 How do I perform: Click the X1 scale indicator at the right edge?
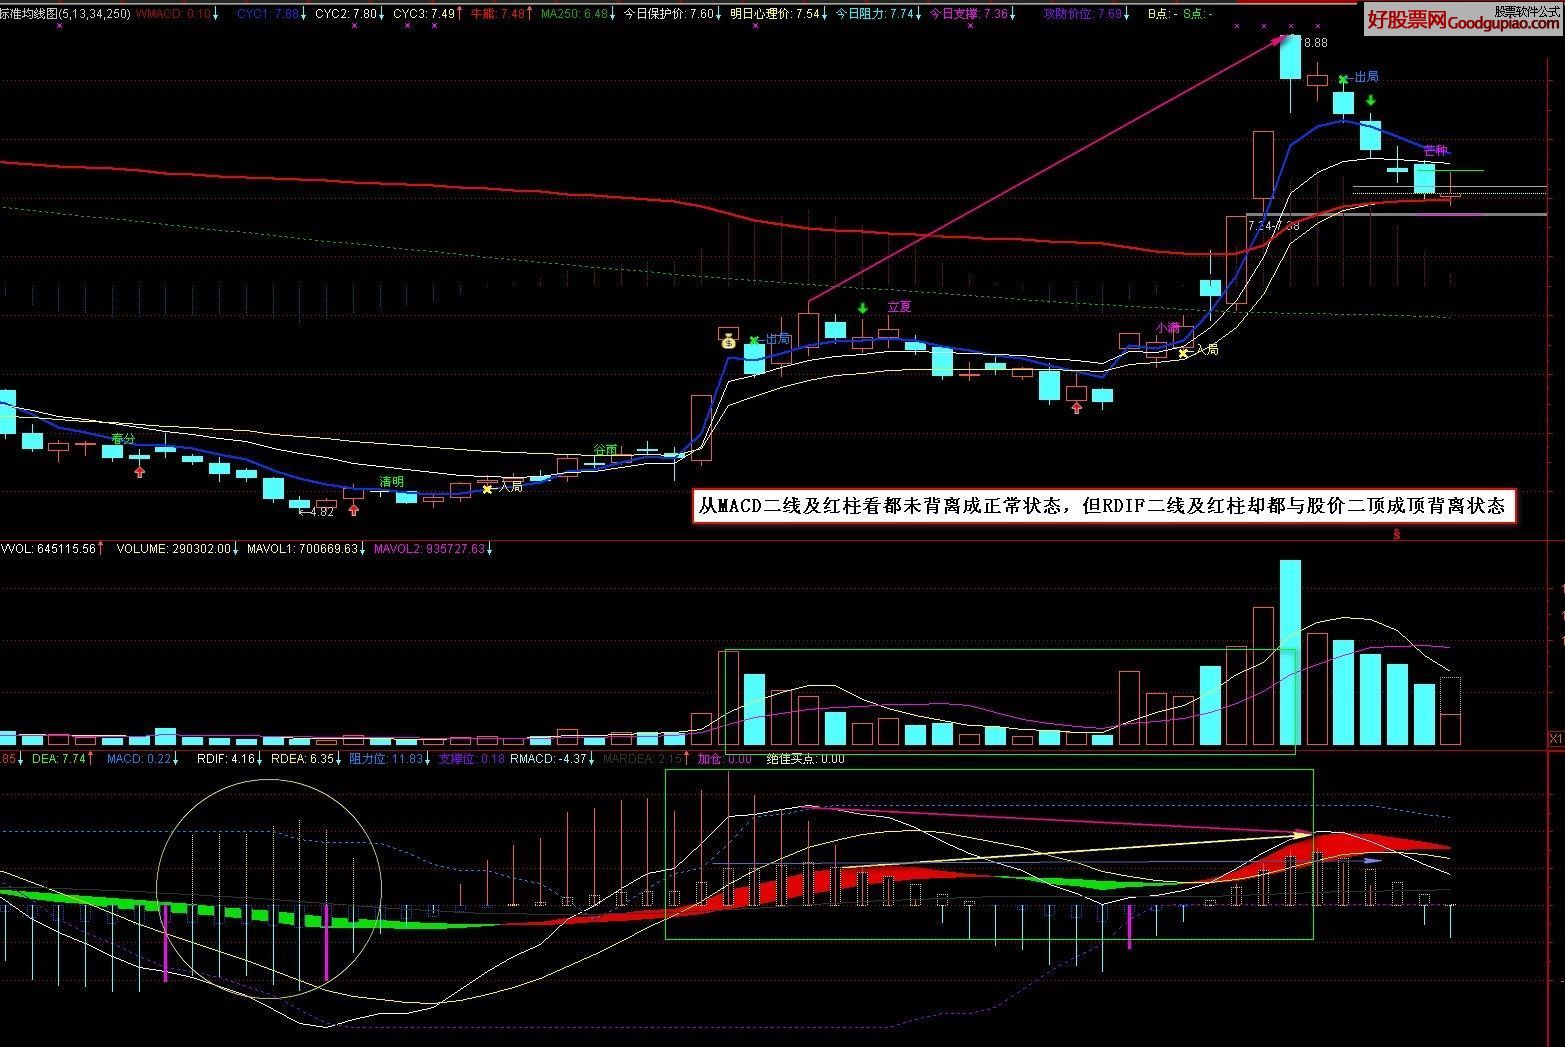(1556, 739)
